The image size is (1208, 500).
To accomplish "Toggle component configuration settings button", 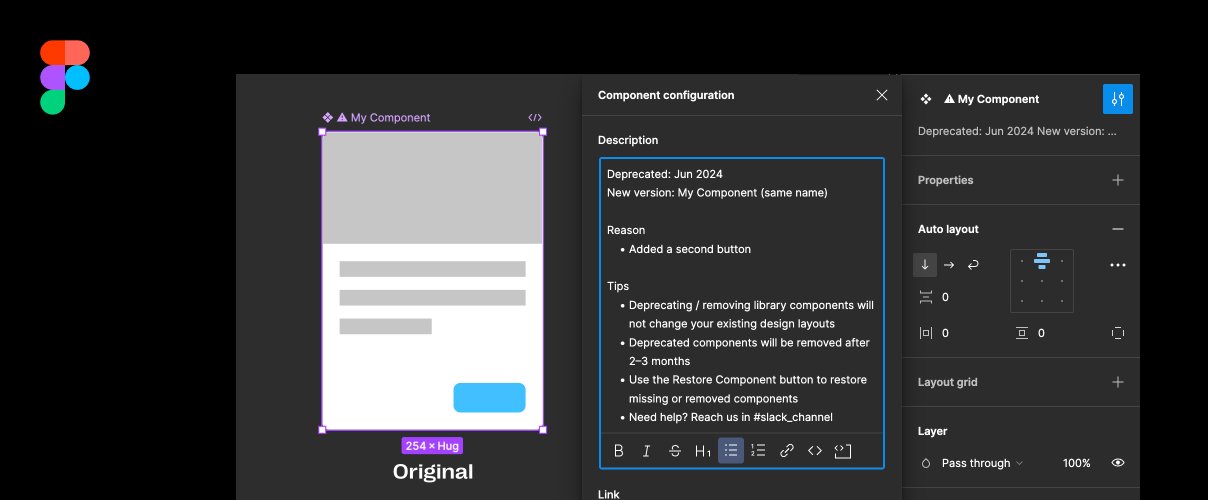I will (1118, 99).
